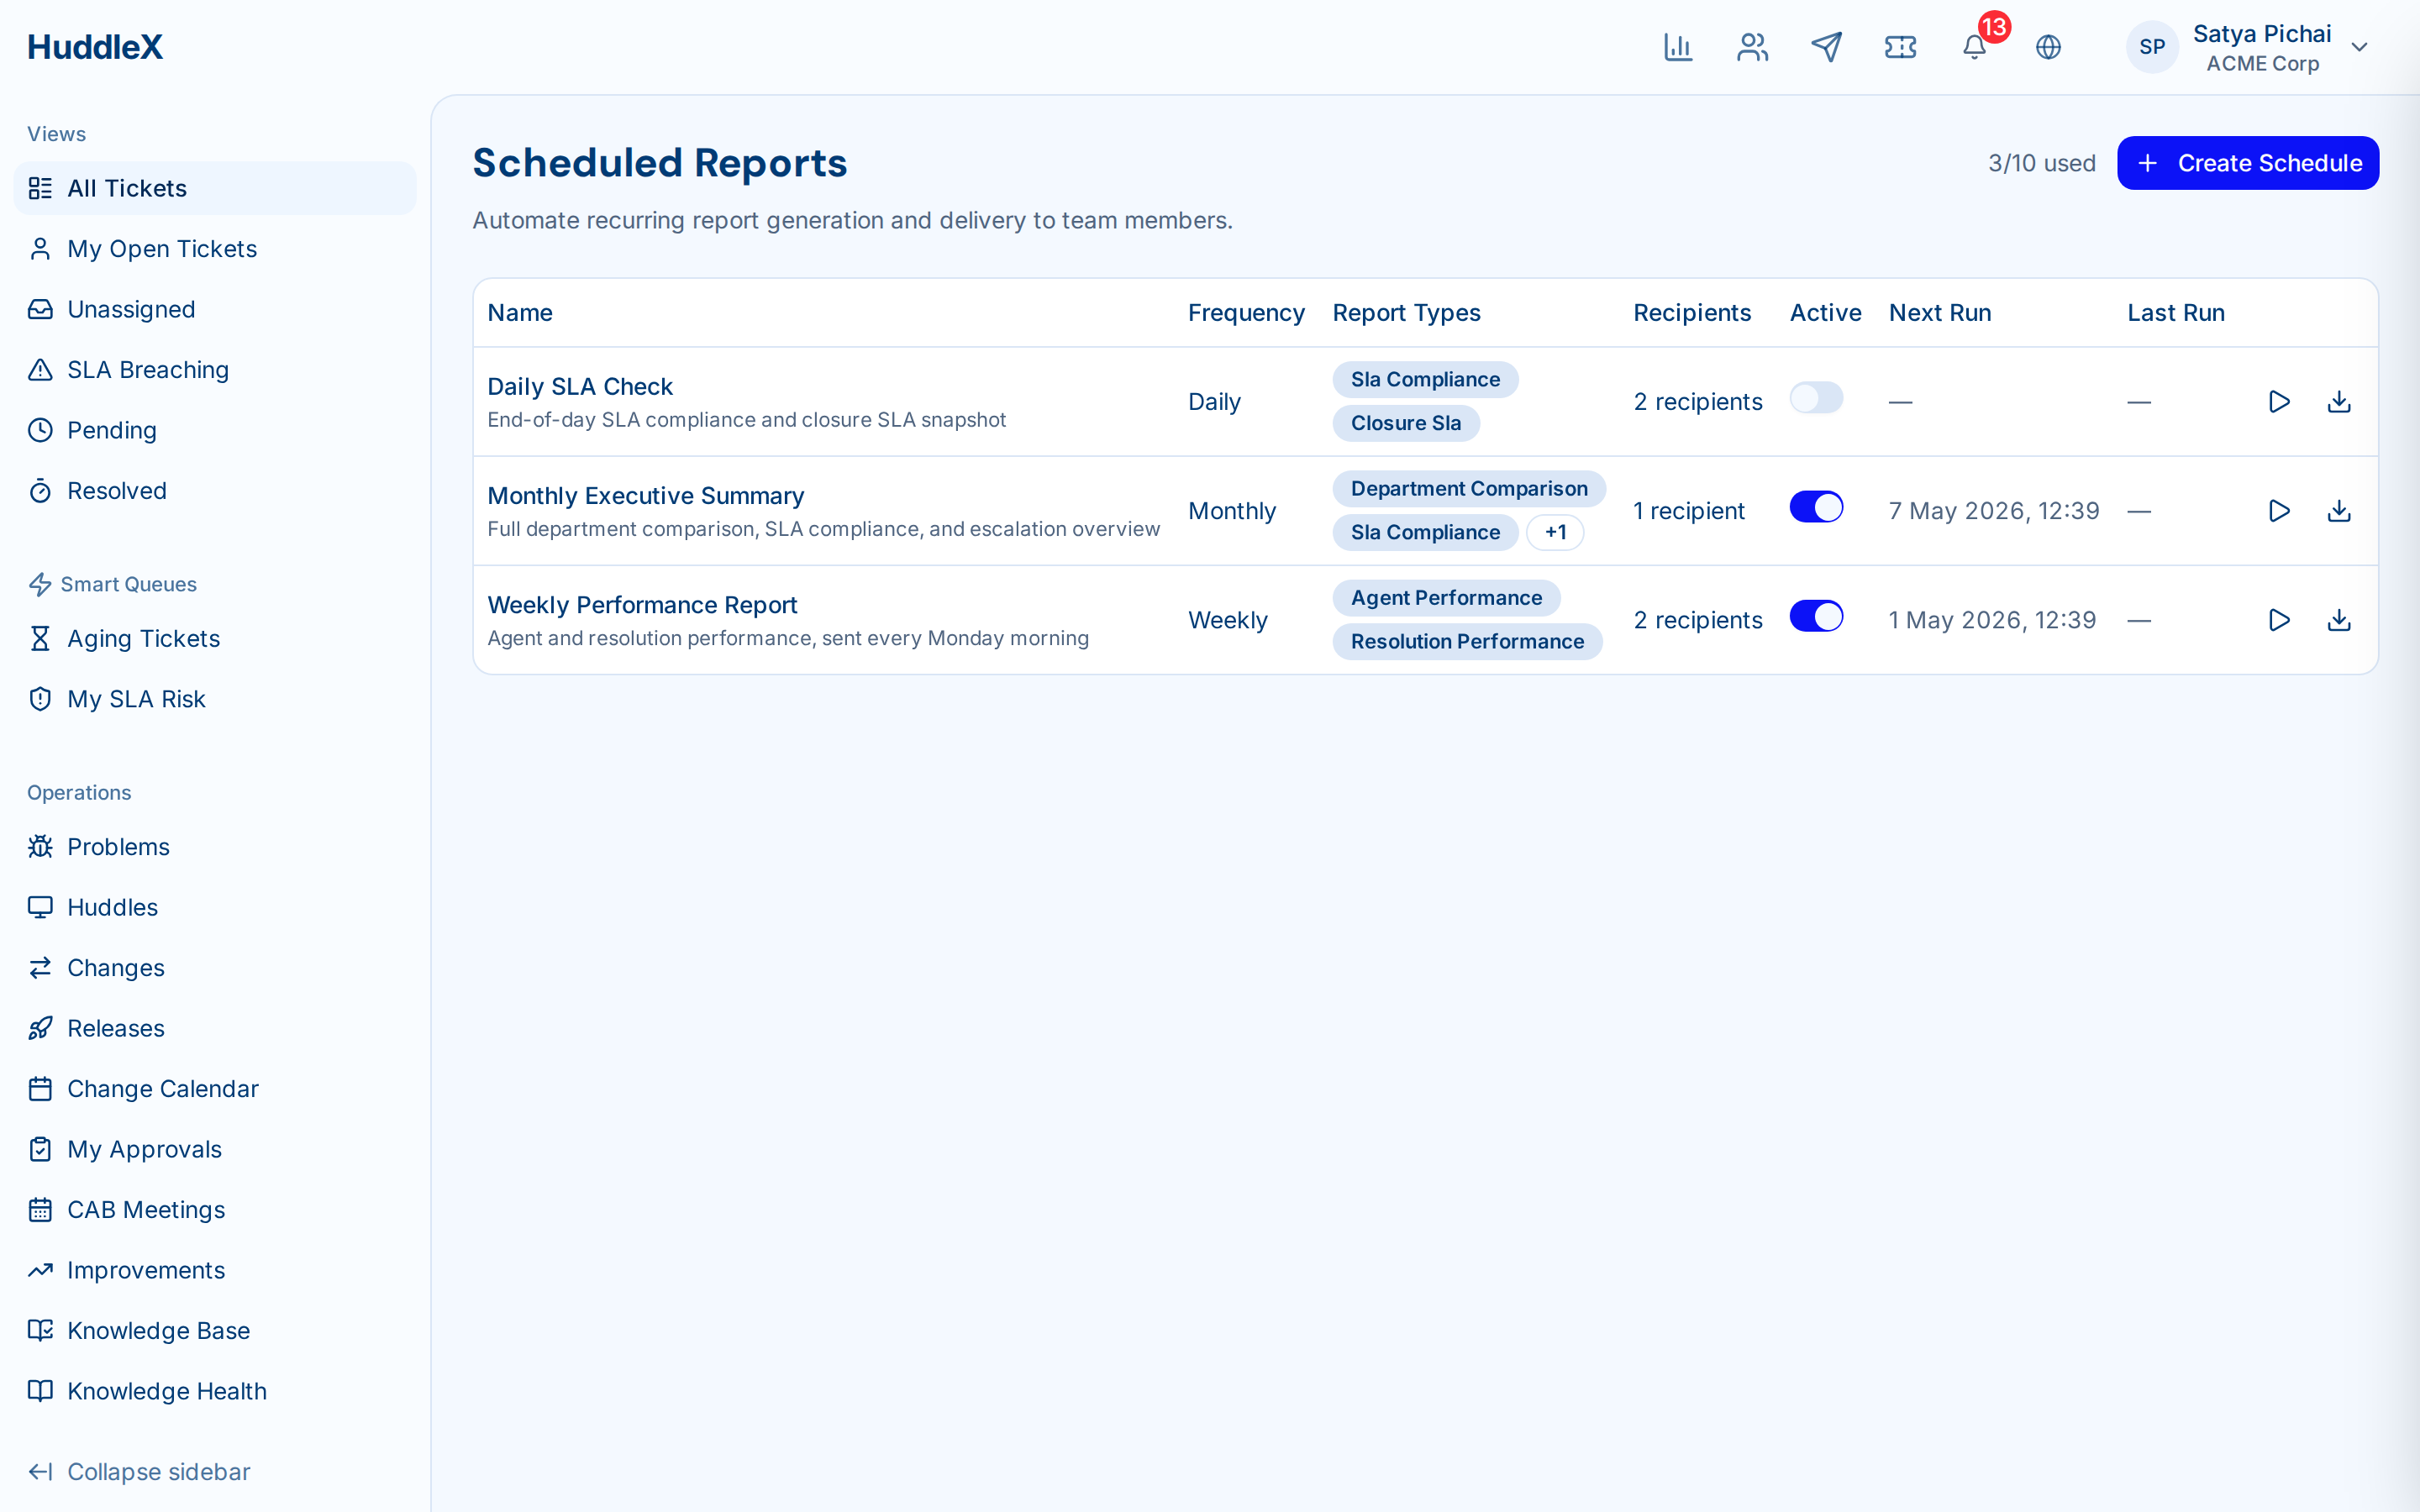Viewport: 2420px width, 1512px height.
Task: Open My Open Tickets view
Action: tap(215, 249)
